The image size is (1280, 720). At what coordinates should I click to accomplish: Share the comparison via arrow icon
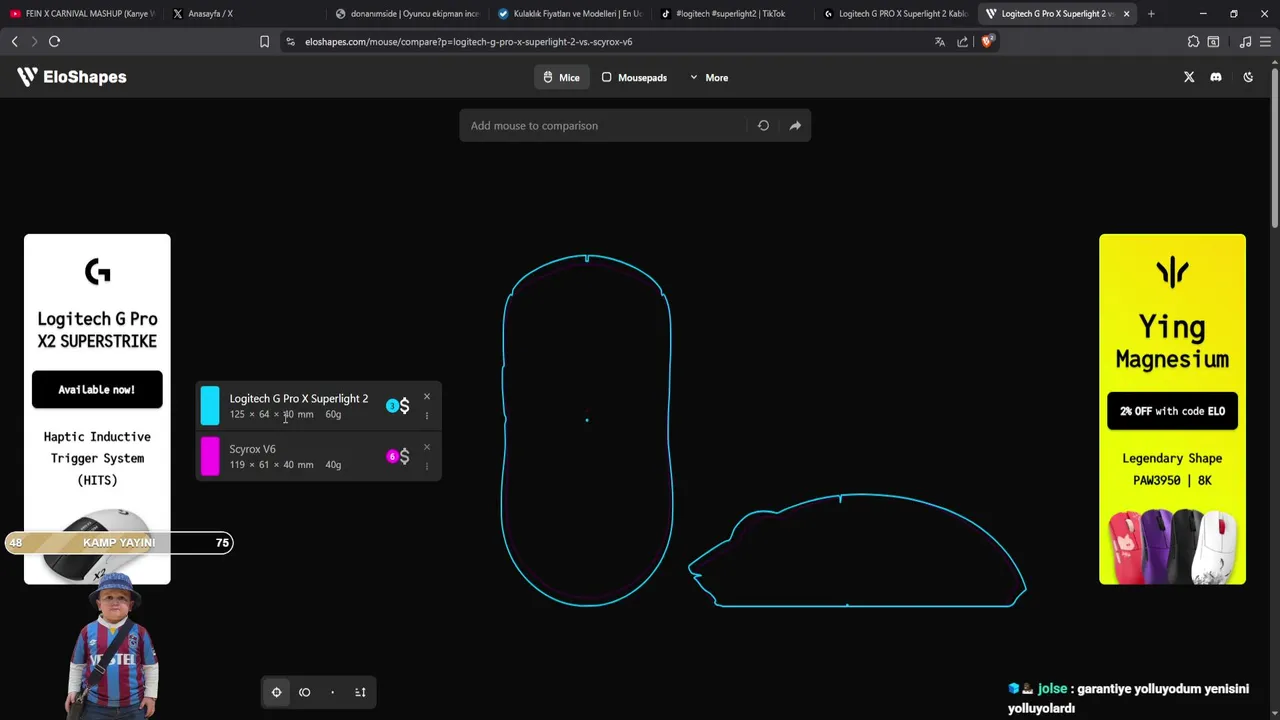tap(795, 126)
